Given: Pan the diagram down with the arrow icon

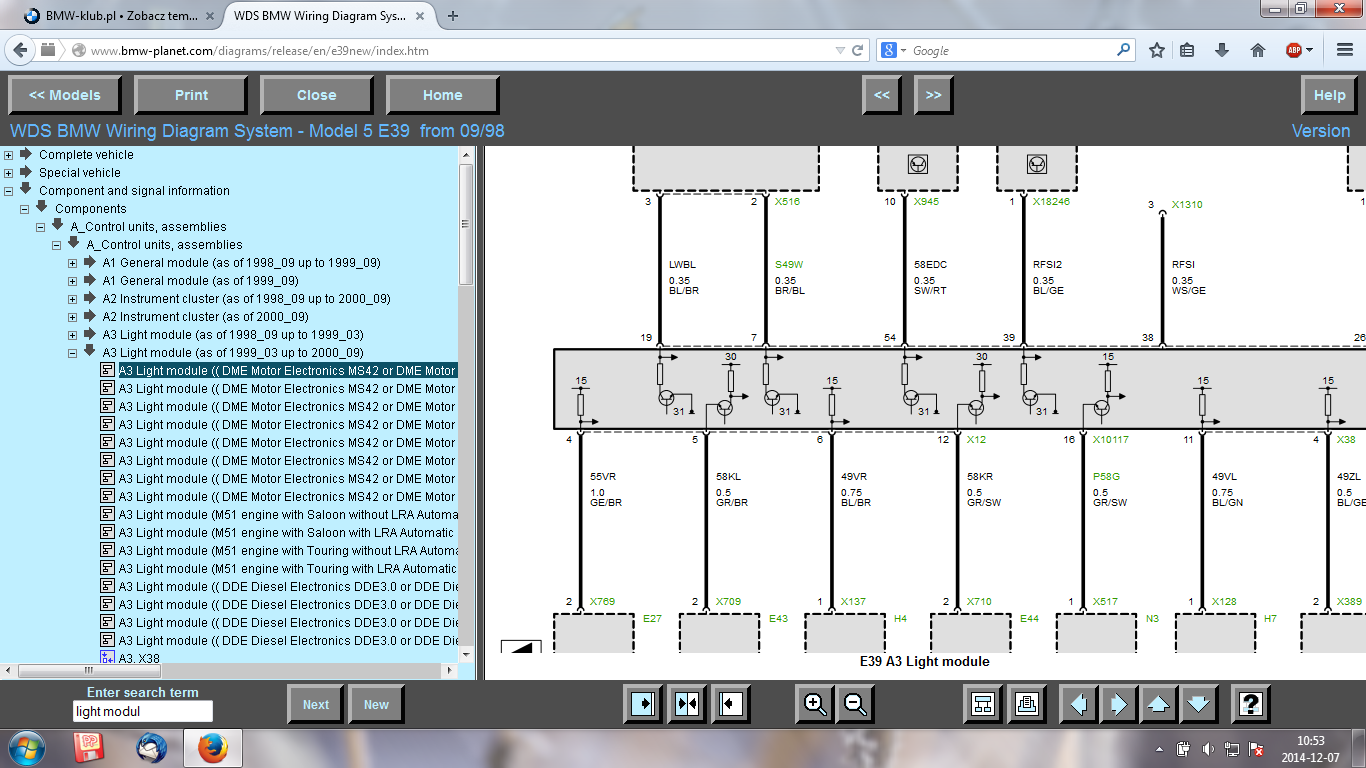Looking at the screenshot, I should (x=1198, y=704).
